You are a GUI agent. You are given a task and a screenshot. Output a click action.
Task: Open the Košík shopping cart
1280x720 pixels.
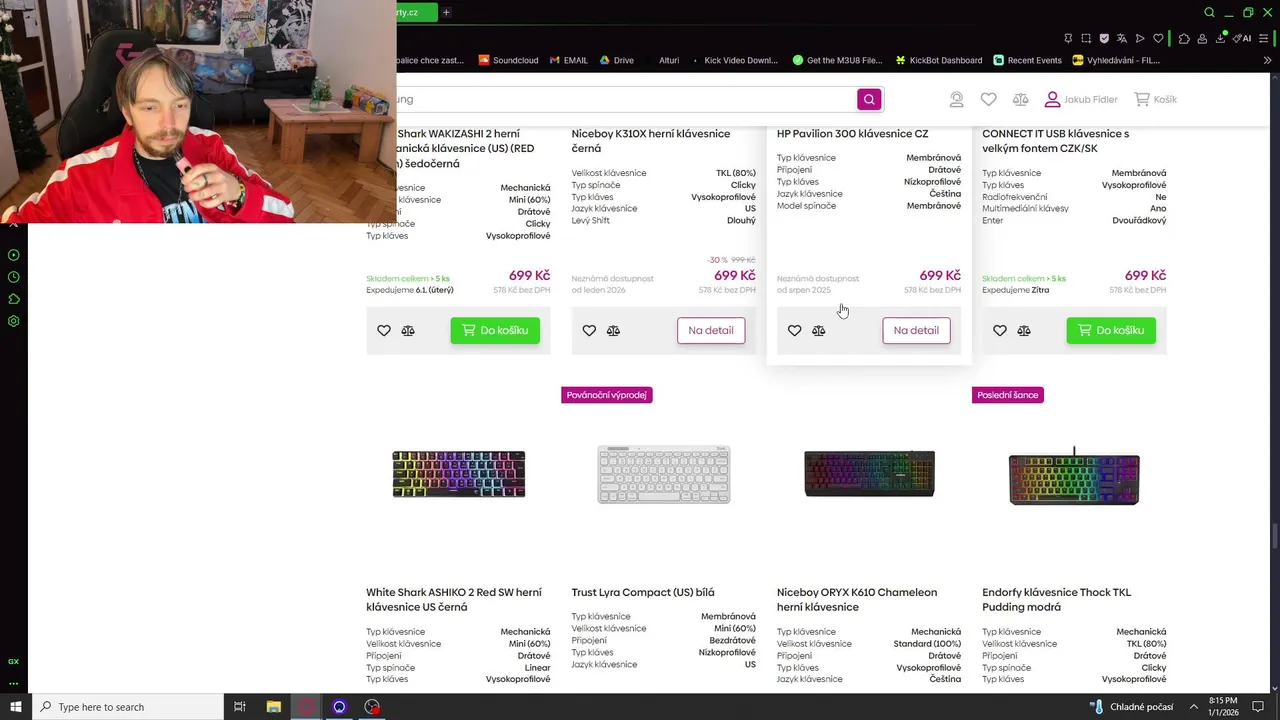tap(1155, 99)
